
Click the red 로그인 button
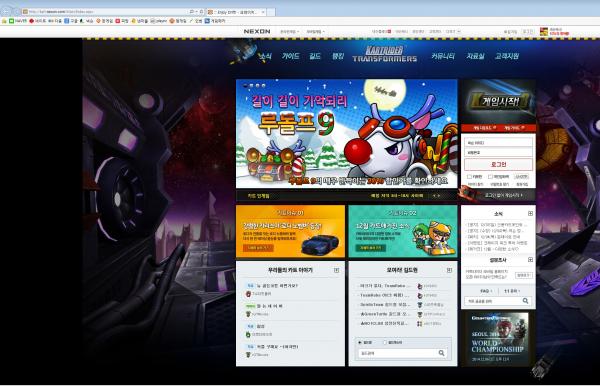[498, 164]
